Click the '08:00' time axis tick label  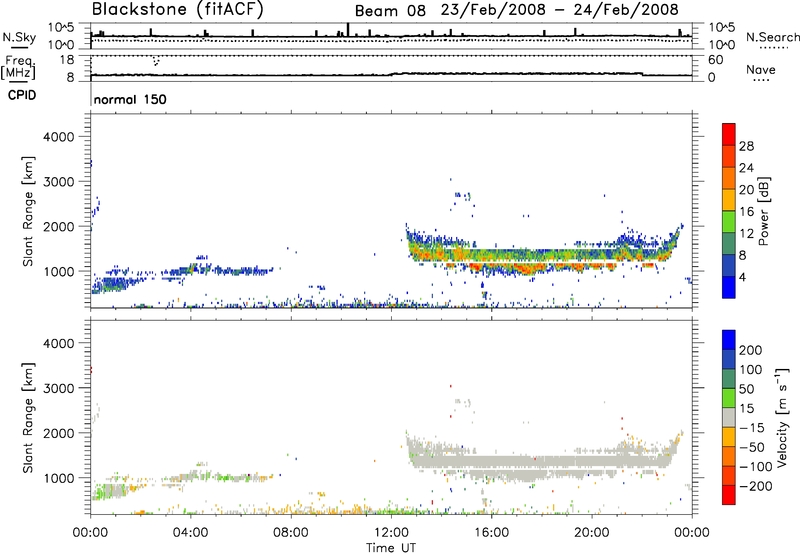click(291, 533)
